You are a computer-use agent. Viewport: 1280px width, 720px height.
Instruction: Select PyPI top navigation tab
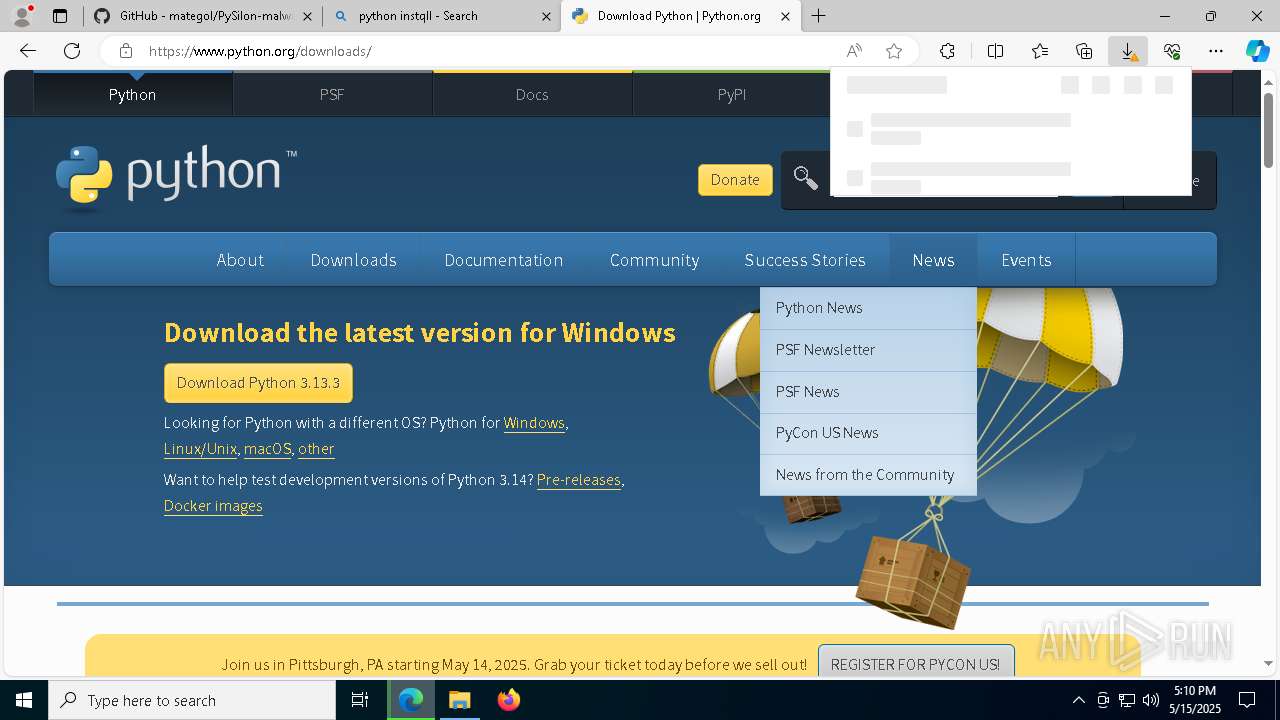click(732, 94)
